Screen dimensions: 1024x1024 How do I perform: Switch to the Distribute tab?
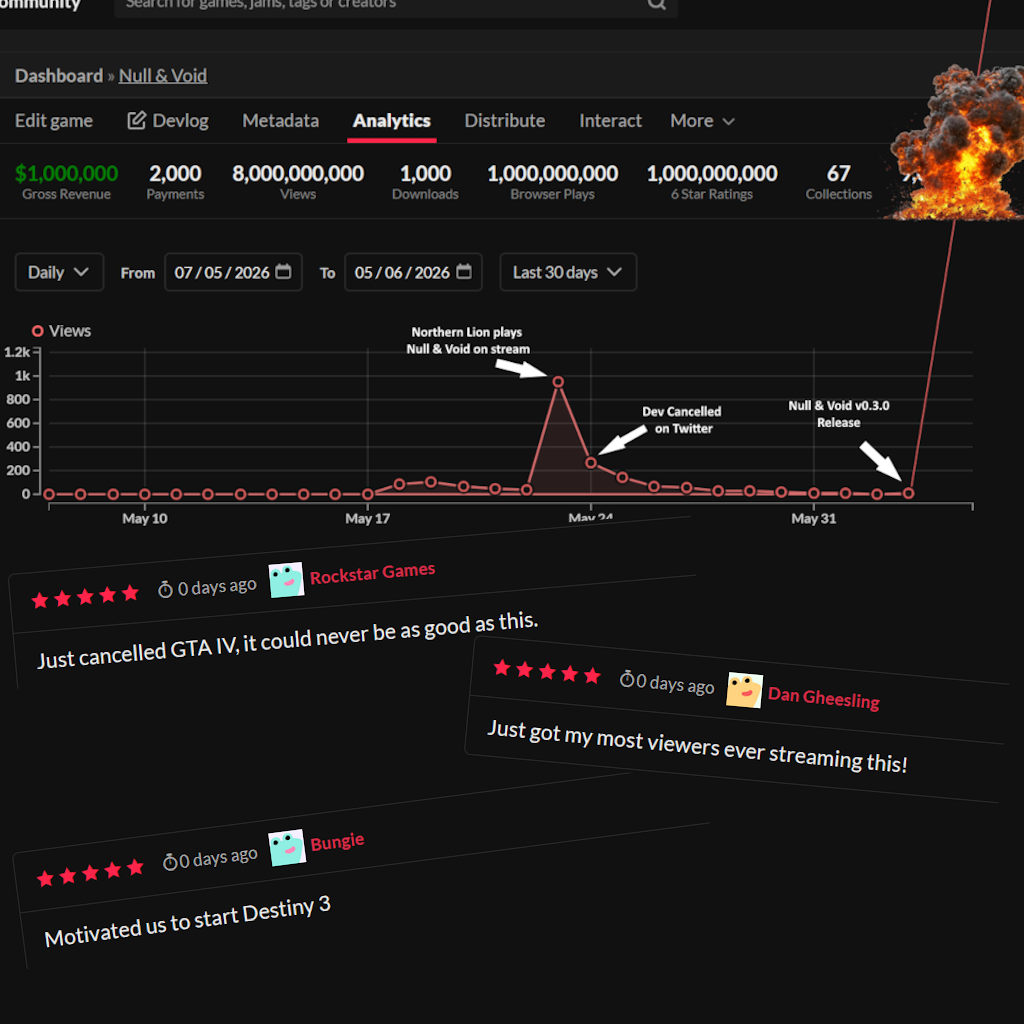tap(504, 121)
